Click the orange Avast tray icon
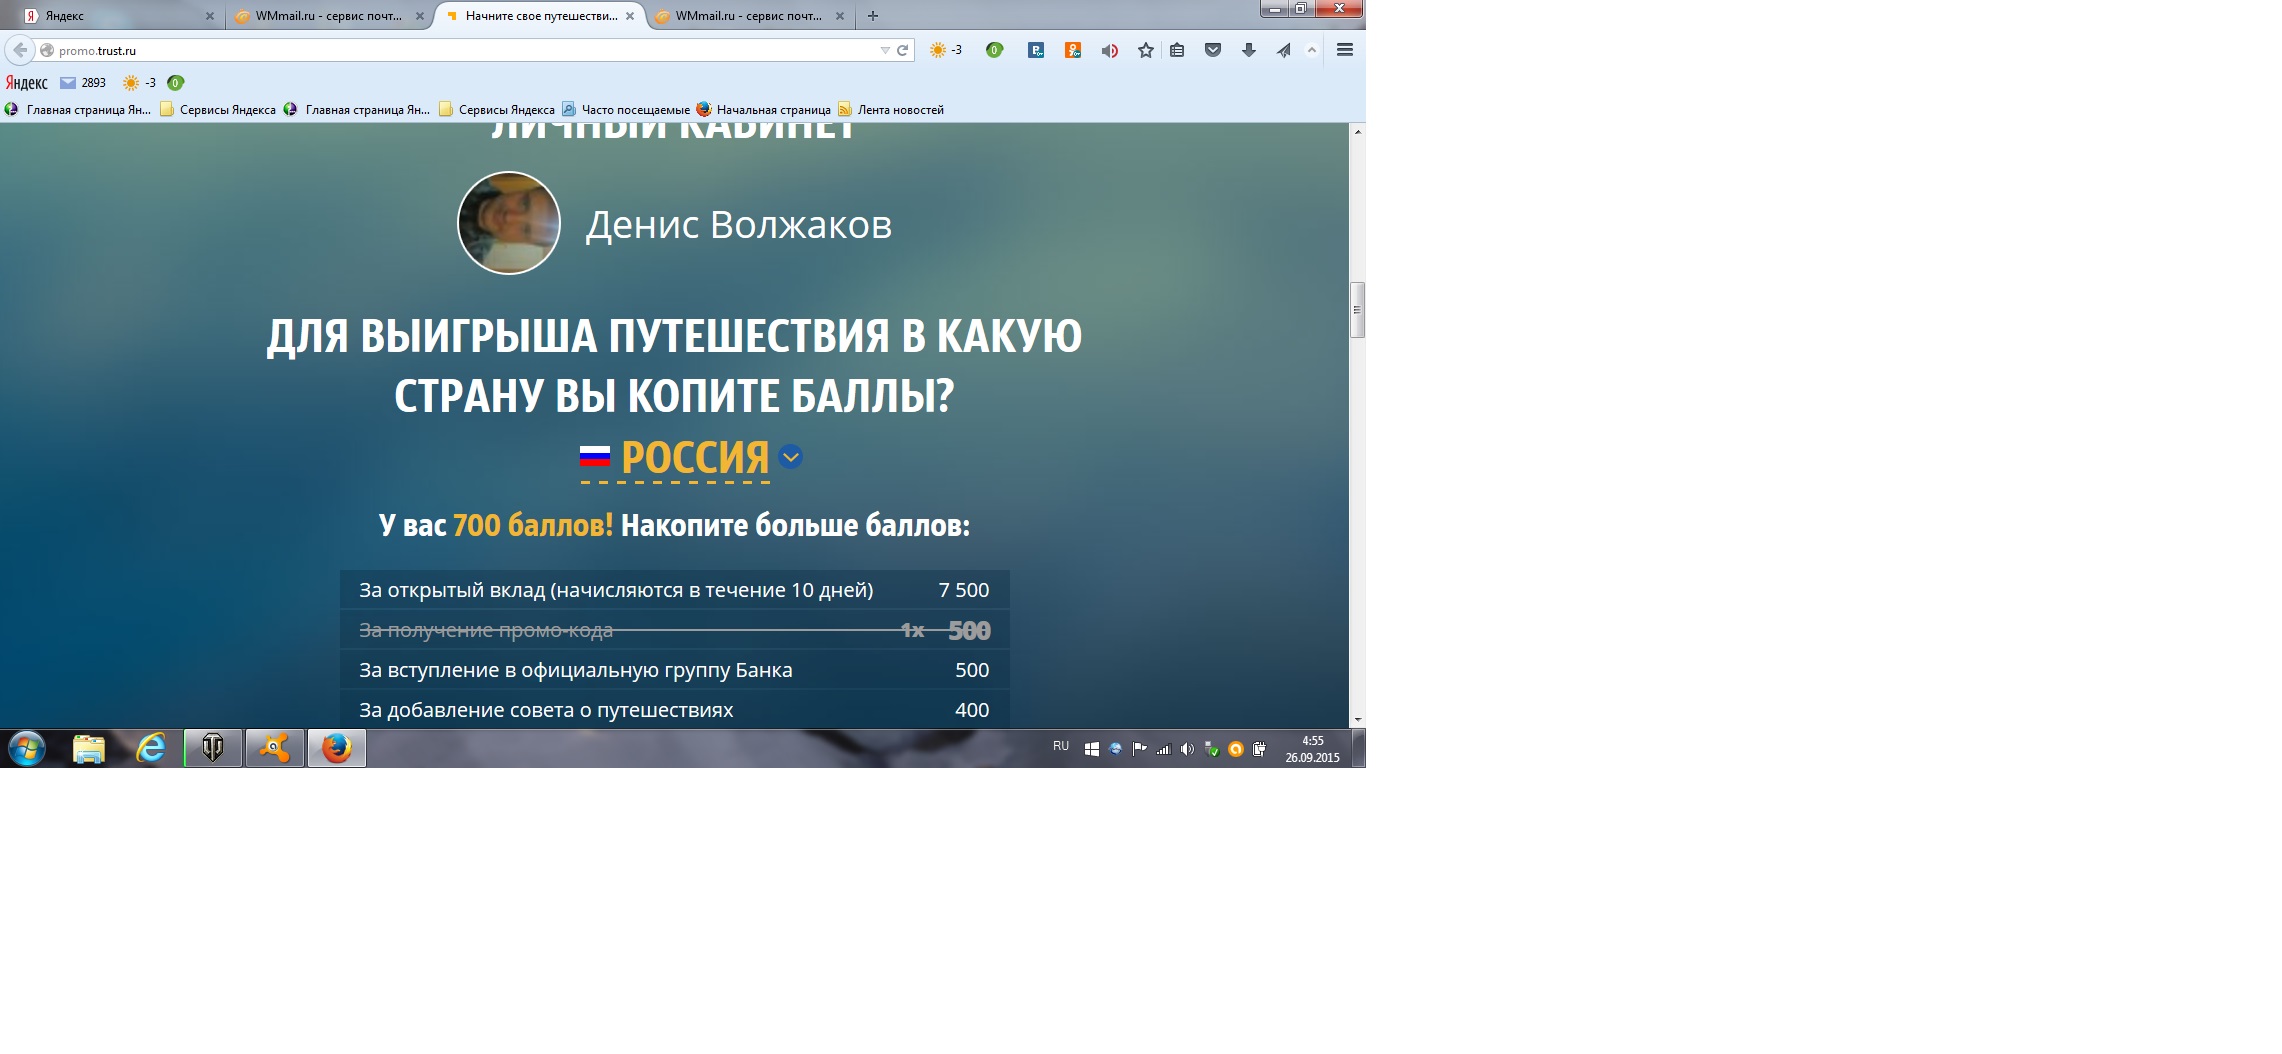The image size is (2282, 1054). (x=1236, y=749)
